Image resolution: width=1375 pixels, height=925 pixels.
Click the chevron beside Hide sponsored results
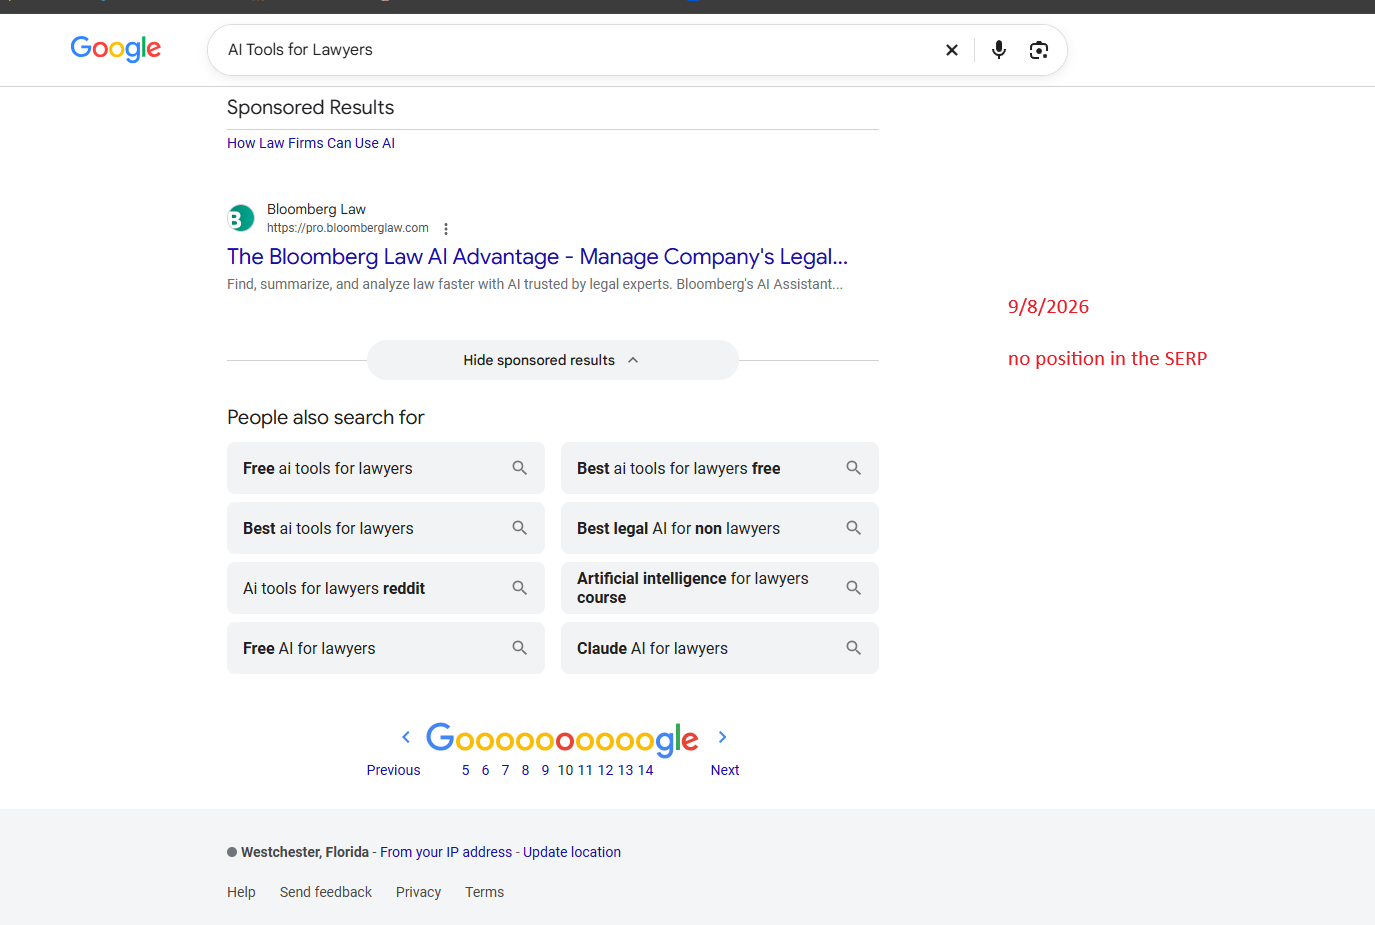[x=633, y=360]
